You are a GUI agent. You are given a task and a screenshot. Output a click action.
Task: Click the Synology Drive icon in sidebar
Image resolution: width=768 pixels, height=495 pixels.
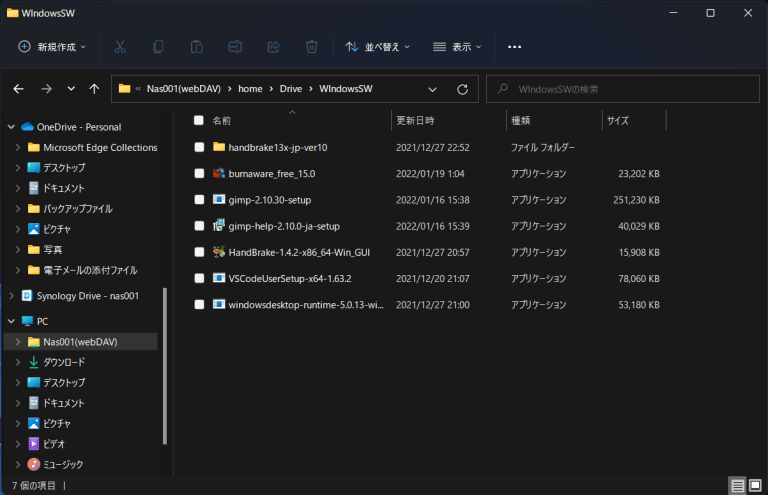pyautogui.click(x=27, y=296)
